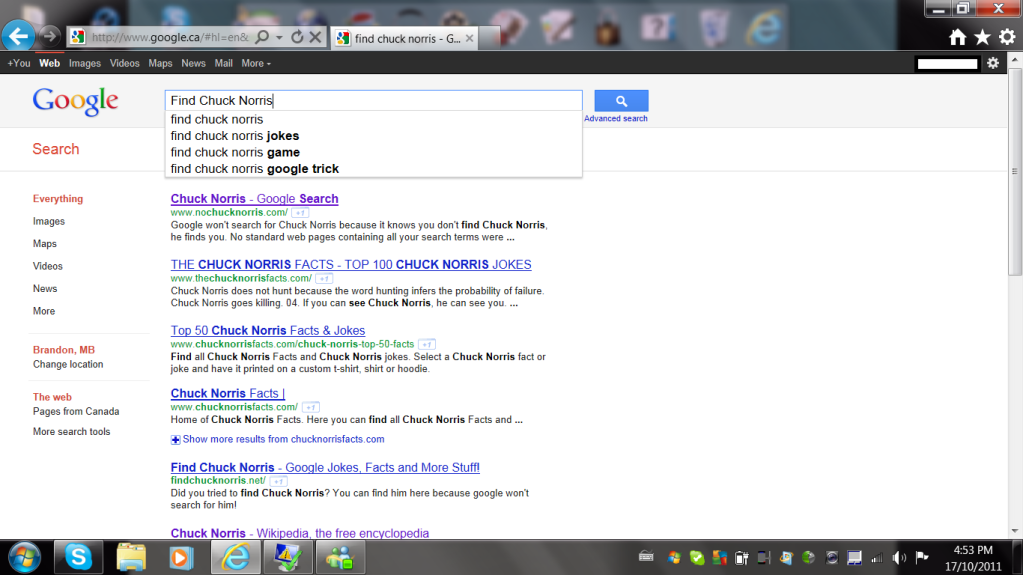This screenshot has height=575, width=1023.
Task: Click the Google options gear in black bar
Action: click(x=993, y=63)
